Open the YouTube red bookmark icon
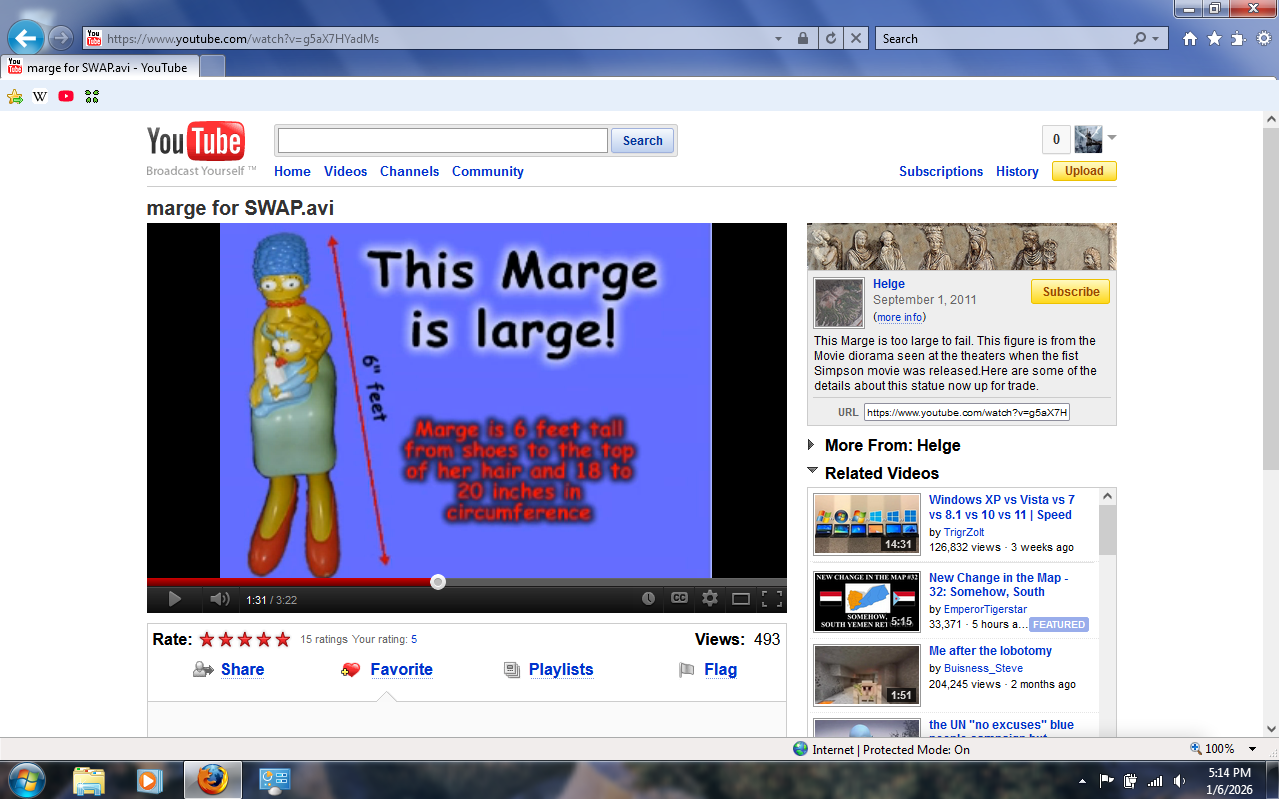1279x799 pixels. coord(66,96)
